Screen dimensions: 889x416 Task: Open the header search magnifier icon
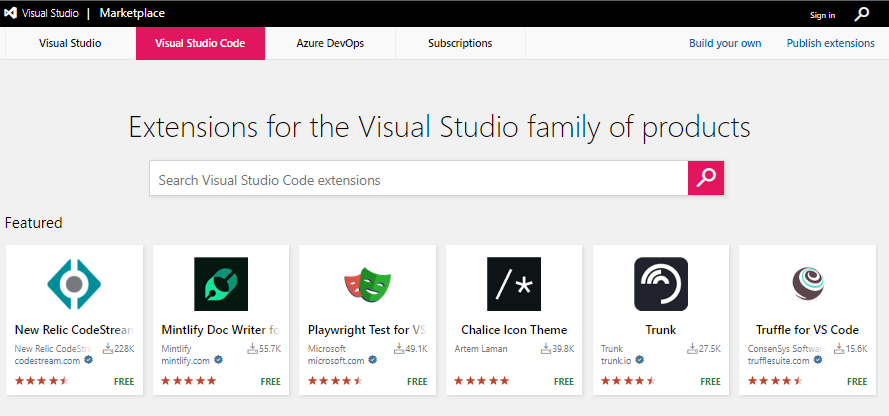click(861, 14)
